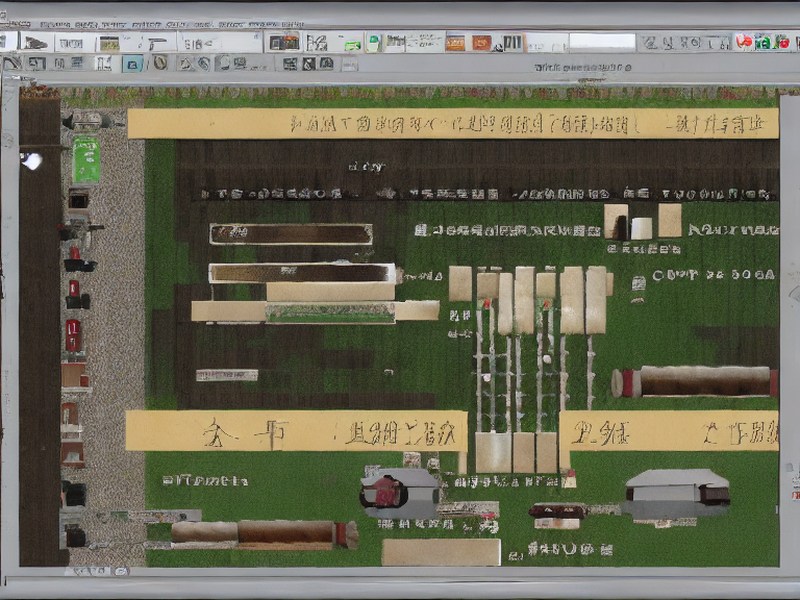Click the wide tan banner at canvas top

pos(453,123)
